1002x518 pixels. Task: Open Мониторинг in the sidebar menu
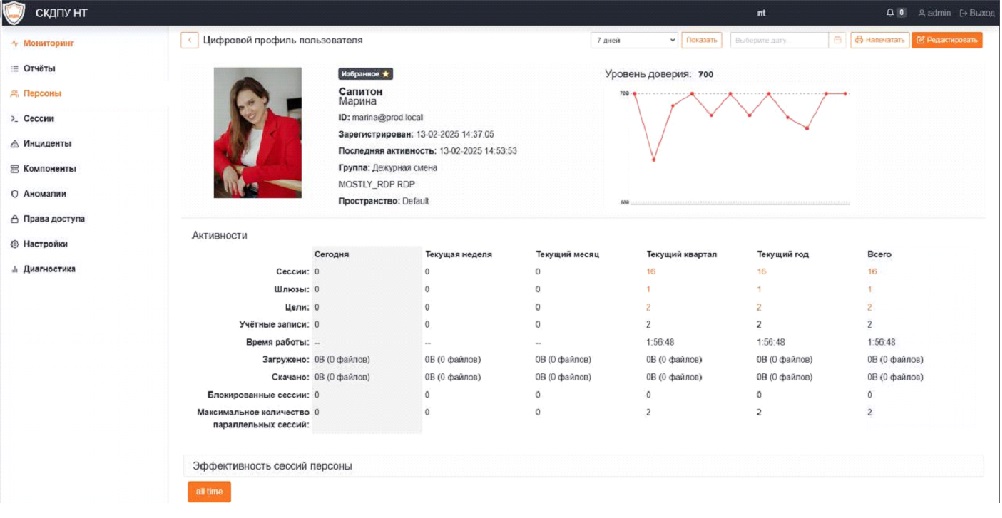point(49,44)
